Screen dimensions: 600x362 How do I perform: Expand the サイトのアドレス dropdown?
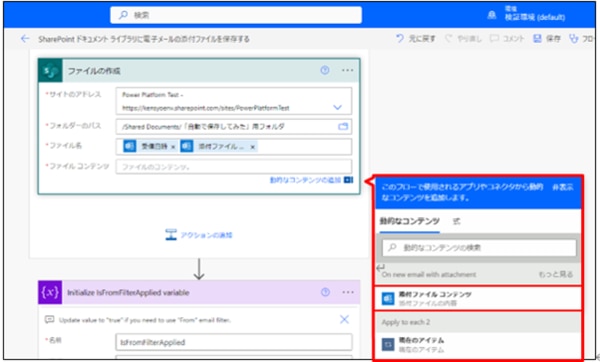[x=337, y=108]
